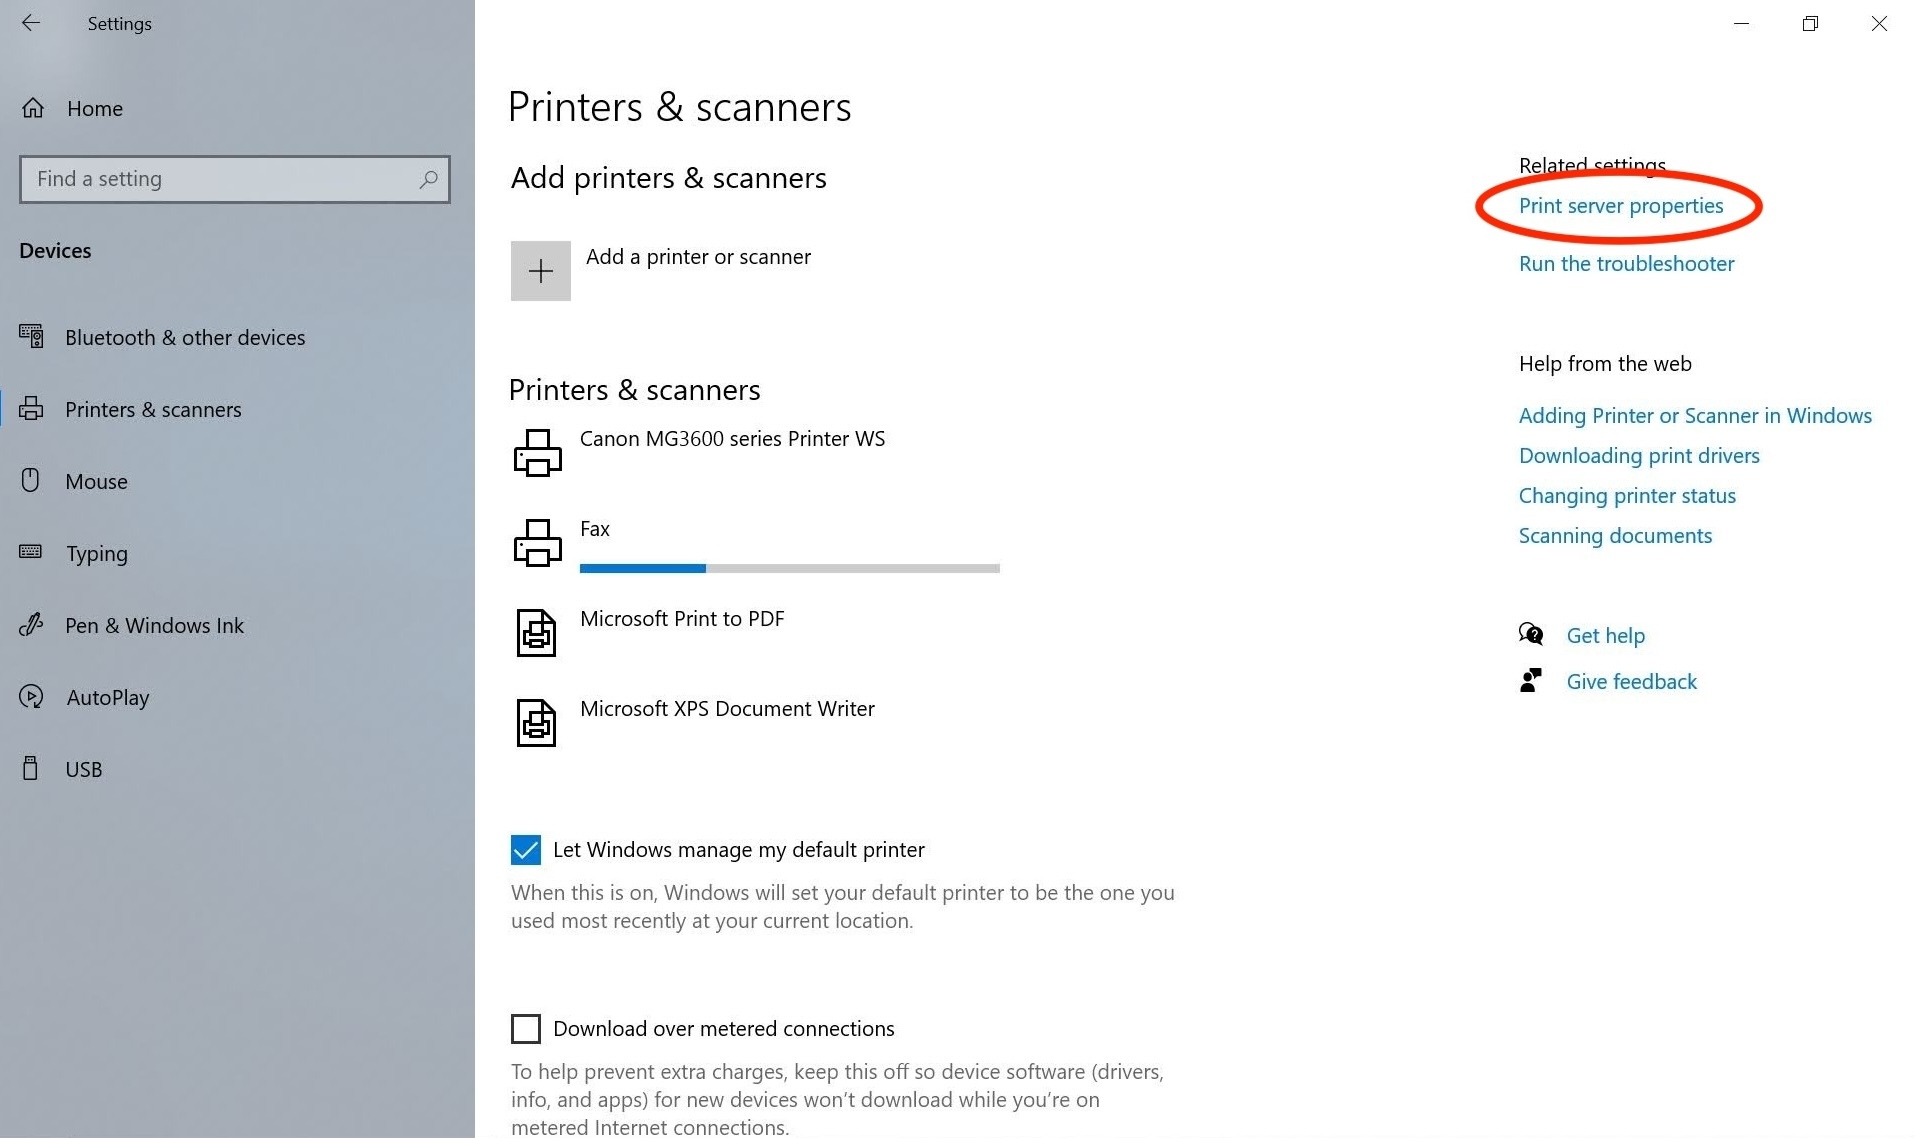This screenshot has height=1138, width=1915.
Task: Select Microsoft Print to PDF entry
Action: point(682,619)
